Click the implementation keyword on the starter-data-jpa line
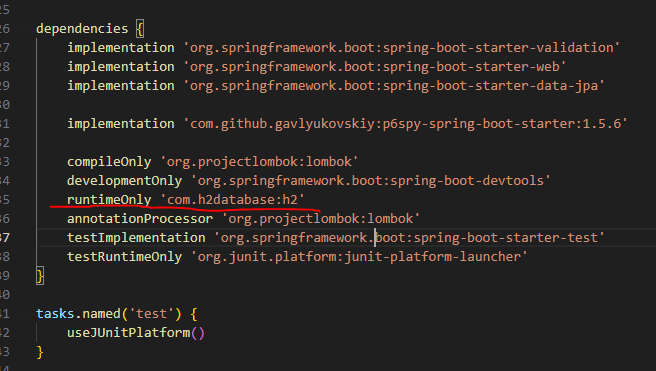The image size is (656, 371). point(121,86)
